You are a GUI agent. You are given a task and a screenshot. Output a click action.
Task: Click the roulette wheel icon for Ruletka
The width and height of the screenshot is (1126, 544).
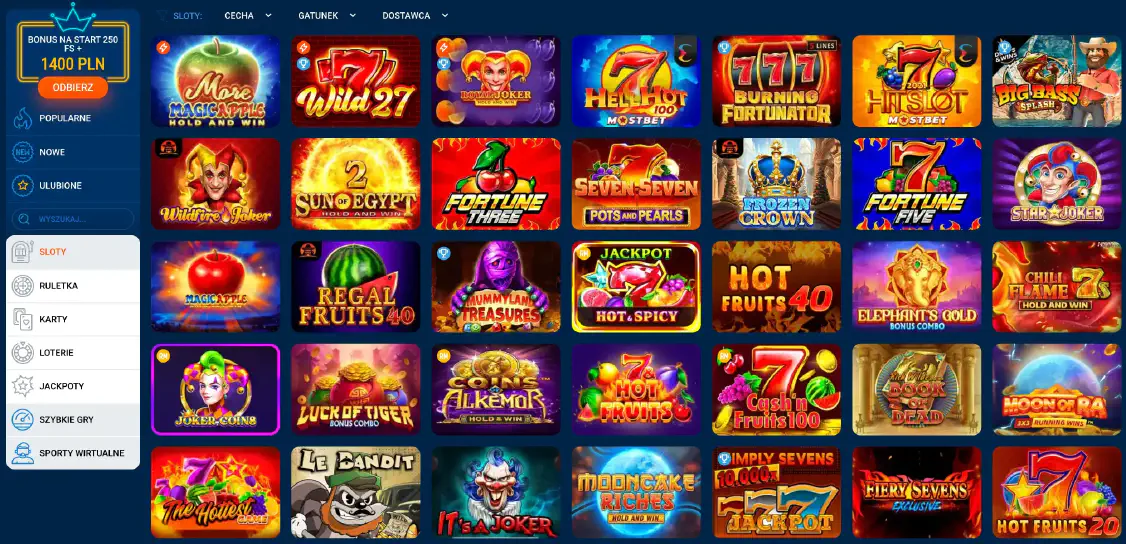[23, 286]
